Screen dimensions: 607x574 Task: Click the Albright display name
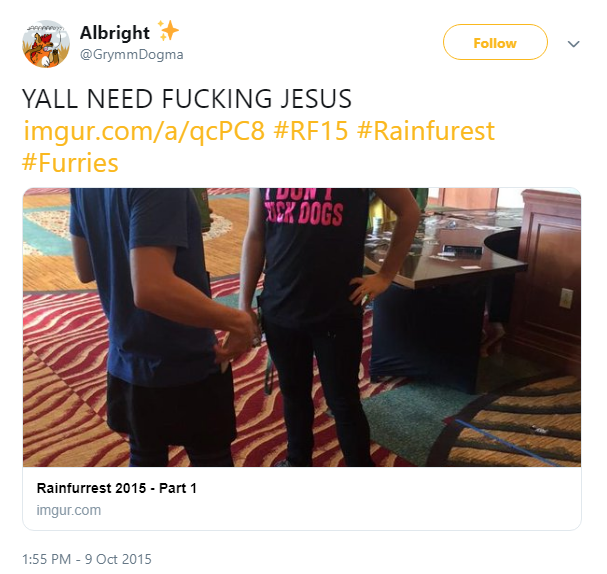click(x=115, y=33)
